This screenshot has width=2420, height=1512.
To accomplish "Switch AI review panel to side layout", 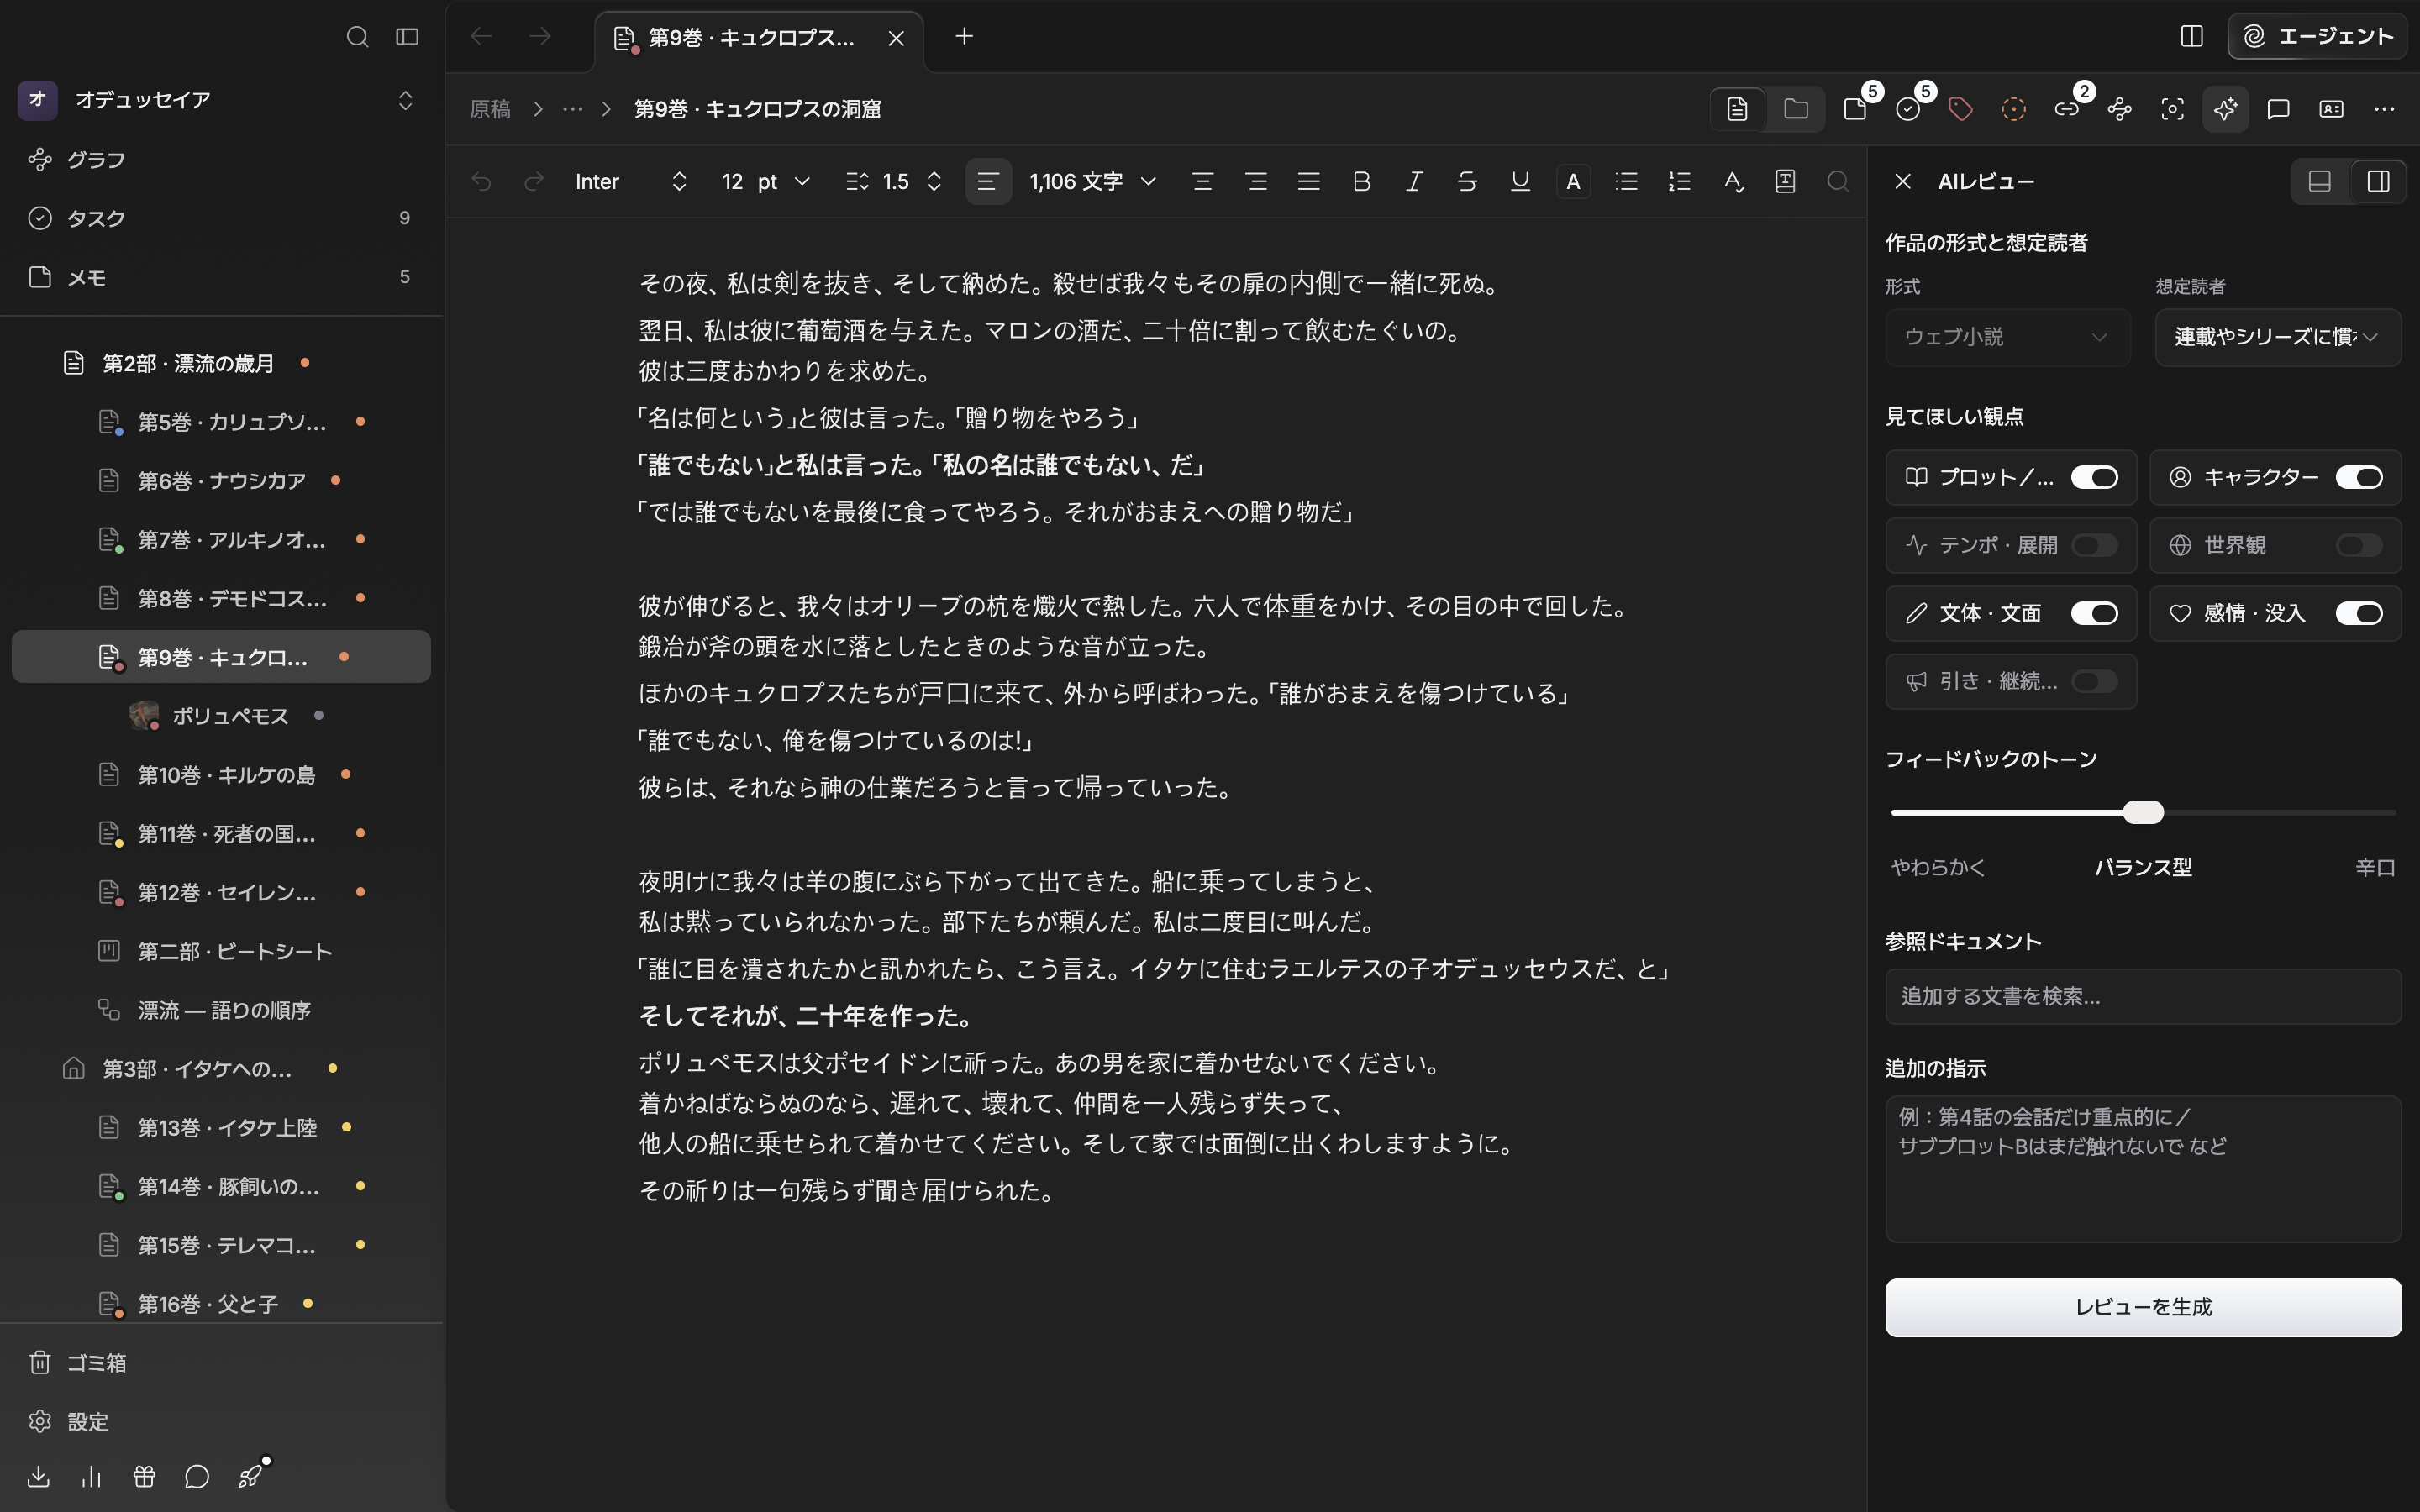I will click(2378, 181).
